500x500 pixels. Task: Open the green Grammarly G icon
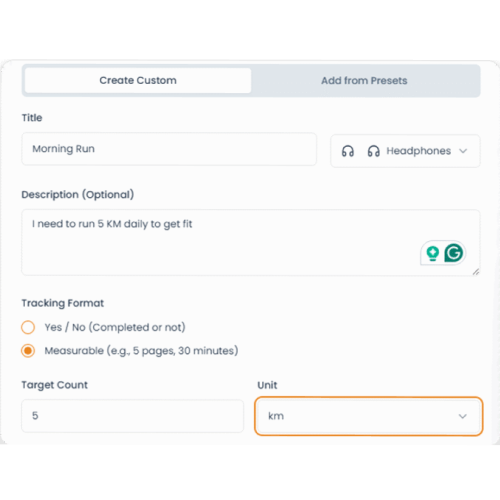click(x=454, y=253)
